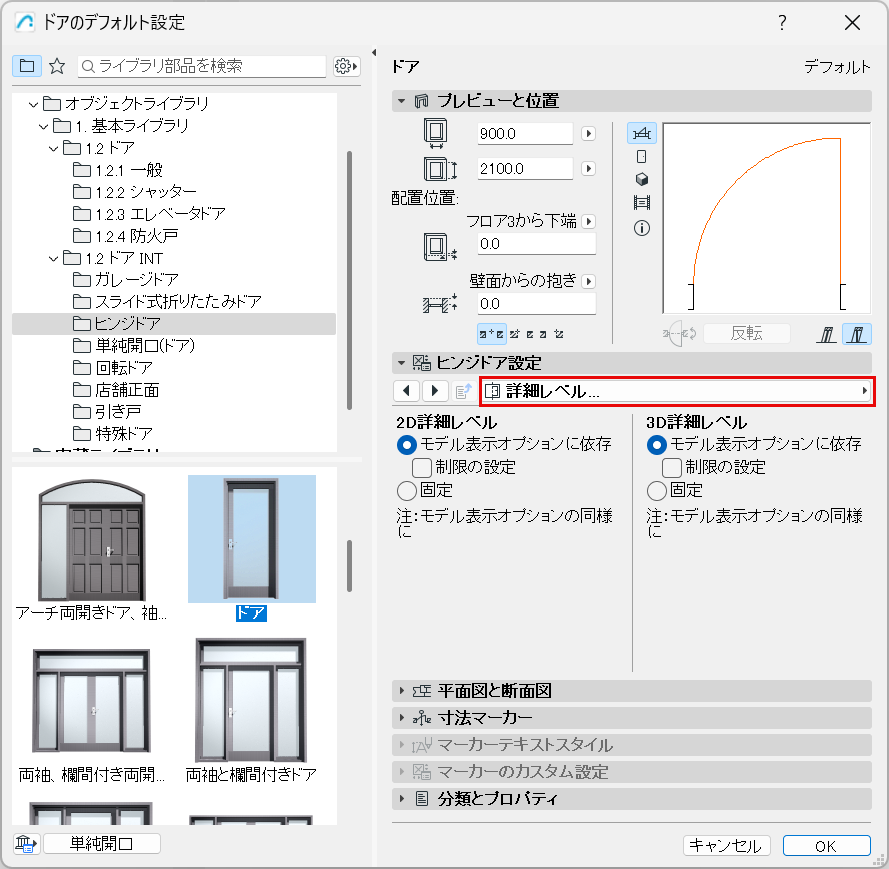Open the info (i) preview pane
889x869 pixels.
click(641, 224)
